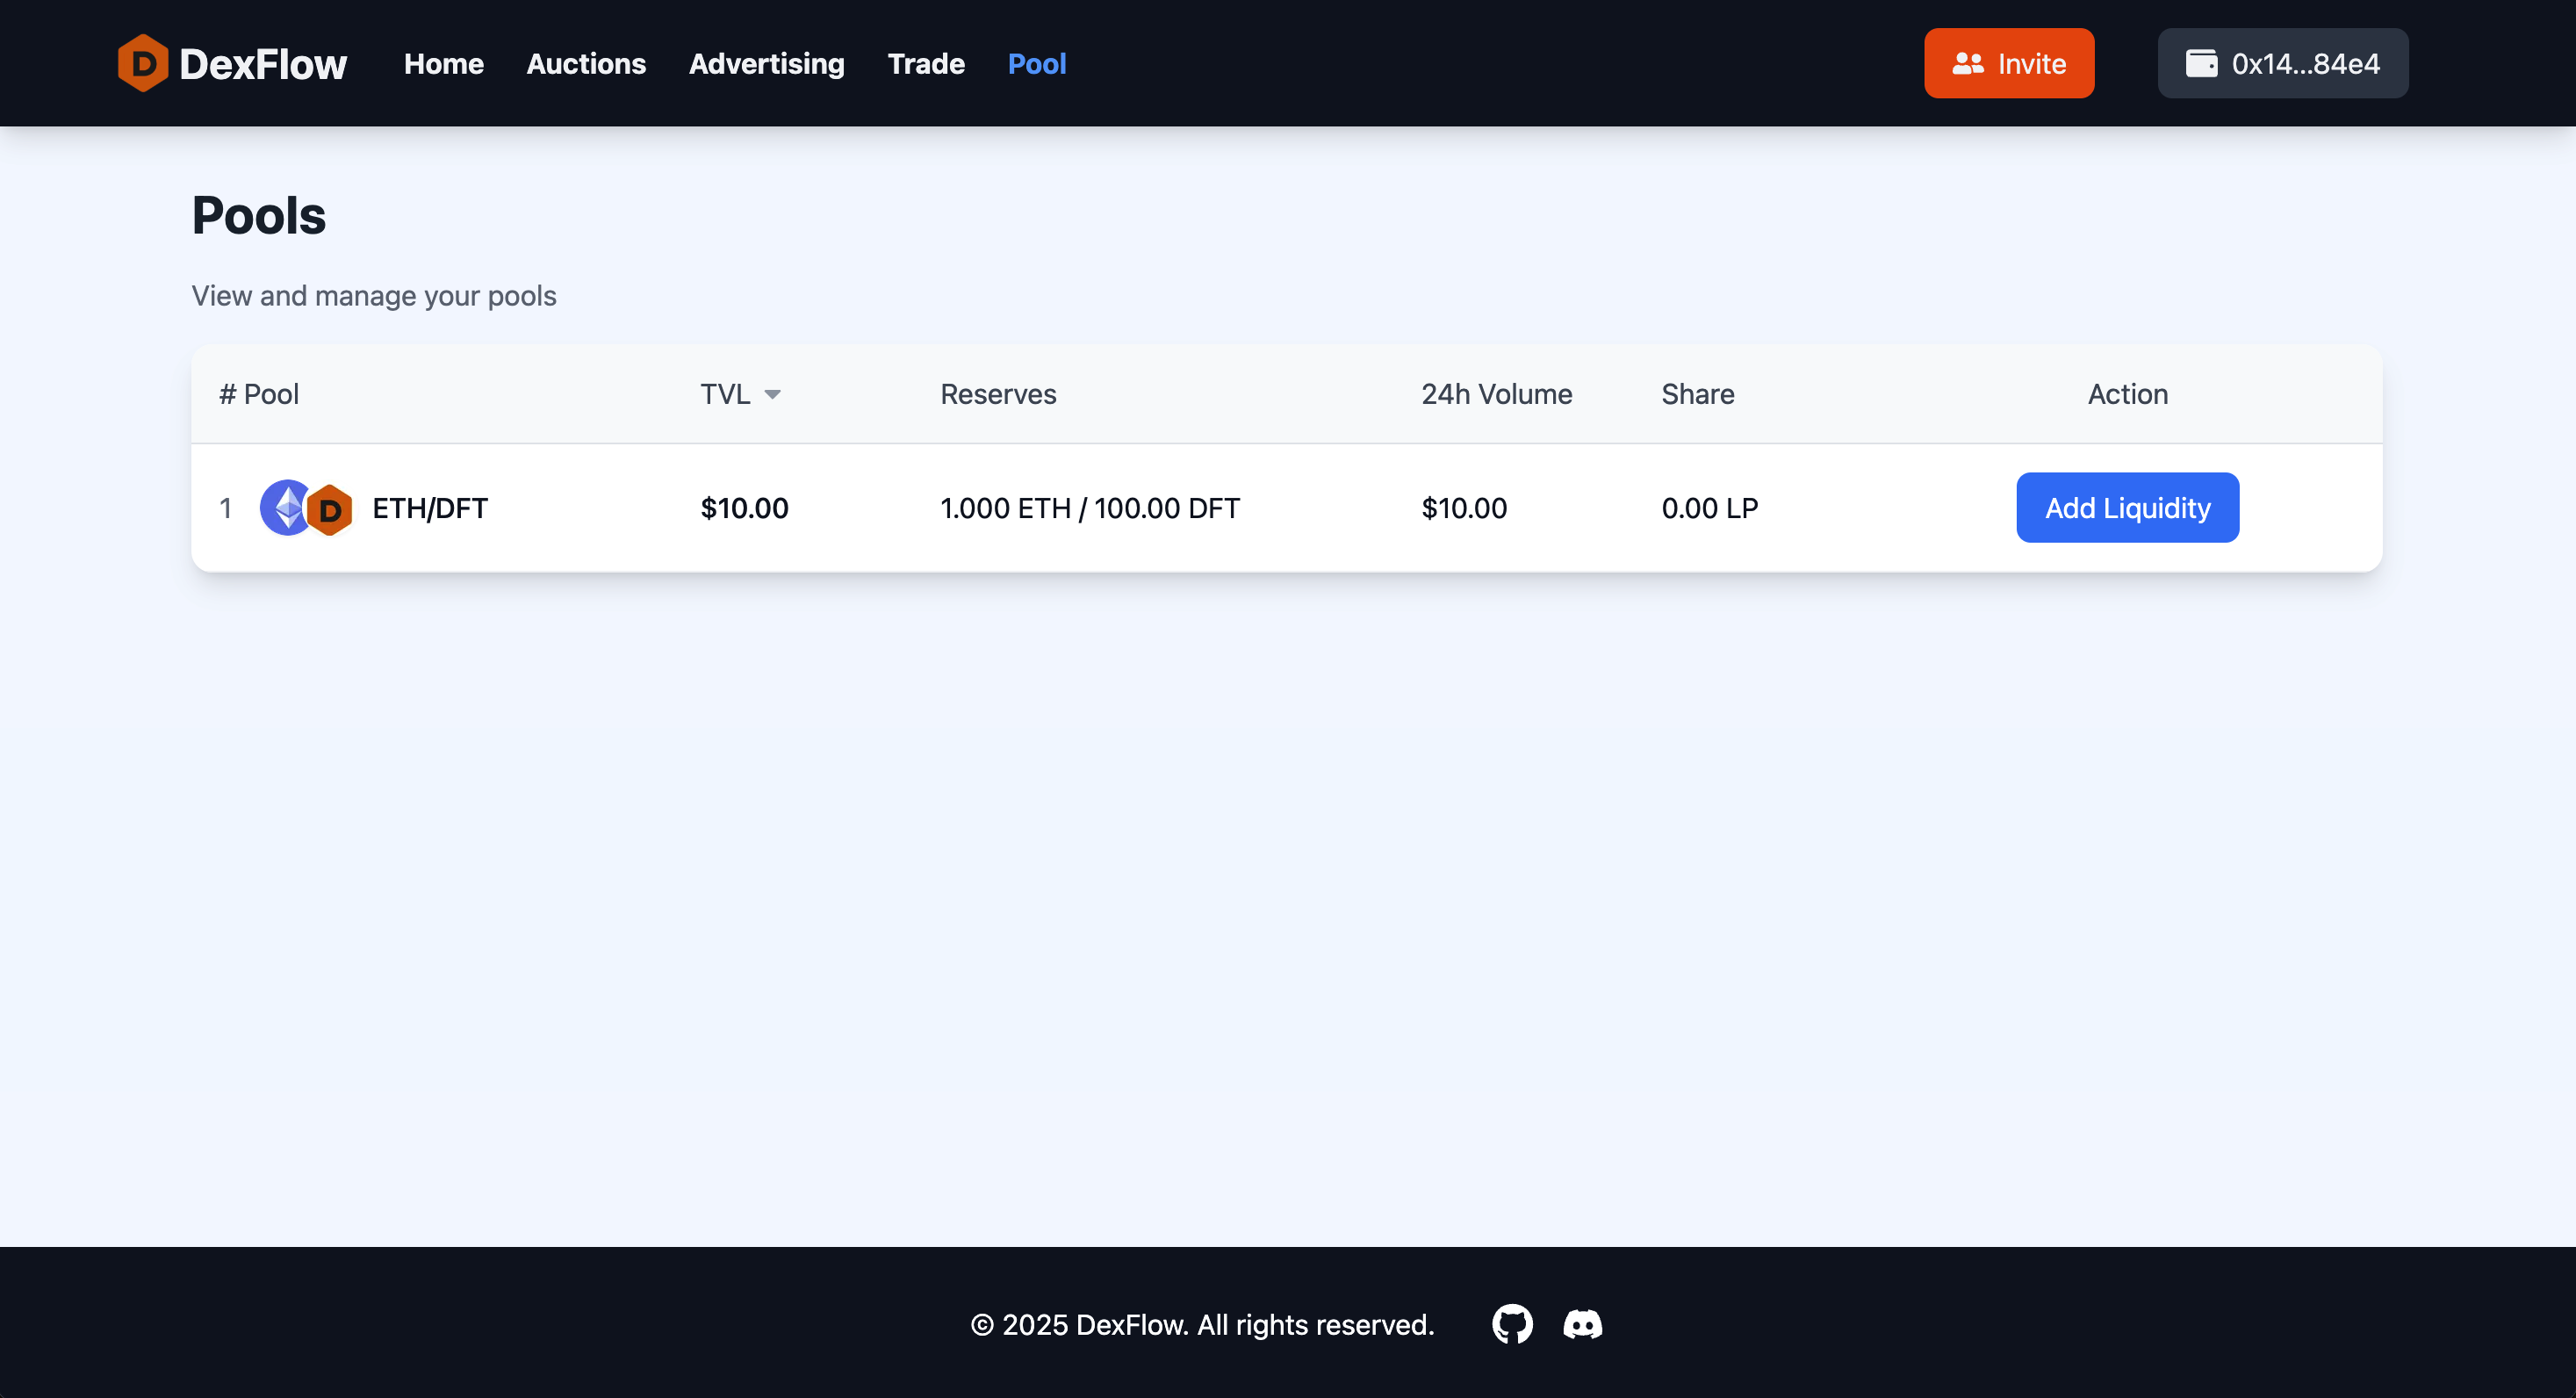Open Discord icon in footer
The height and width of the screenshot is (1398, 2576).
(x=1582, y=1324)
